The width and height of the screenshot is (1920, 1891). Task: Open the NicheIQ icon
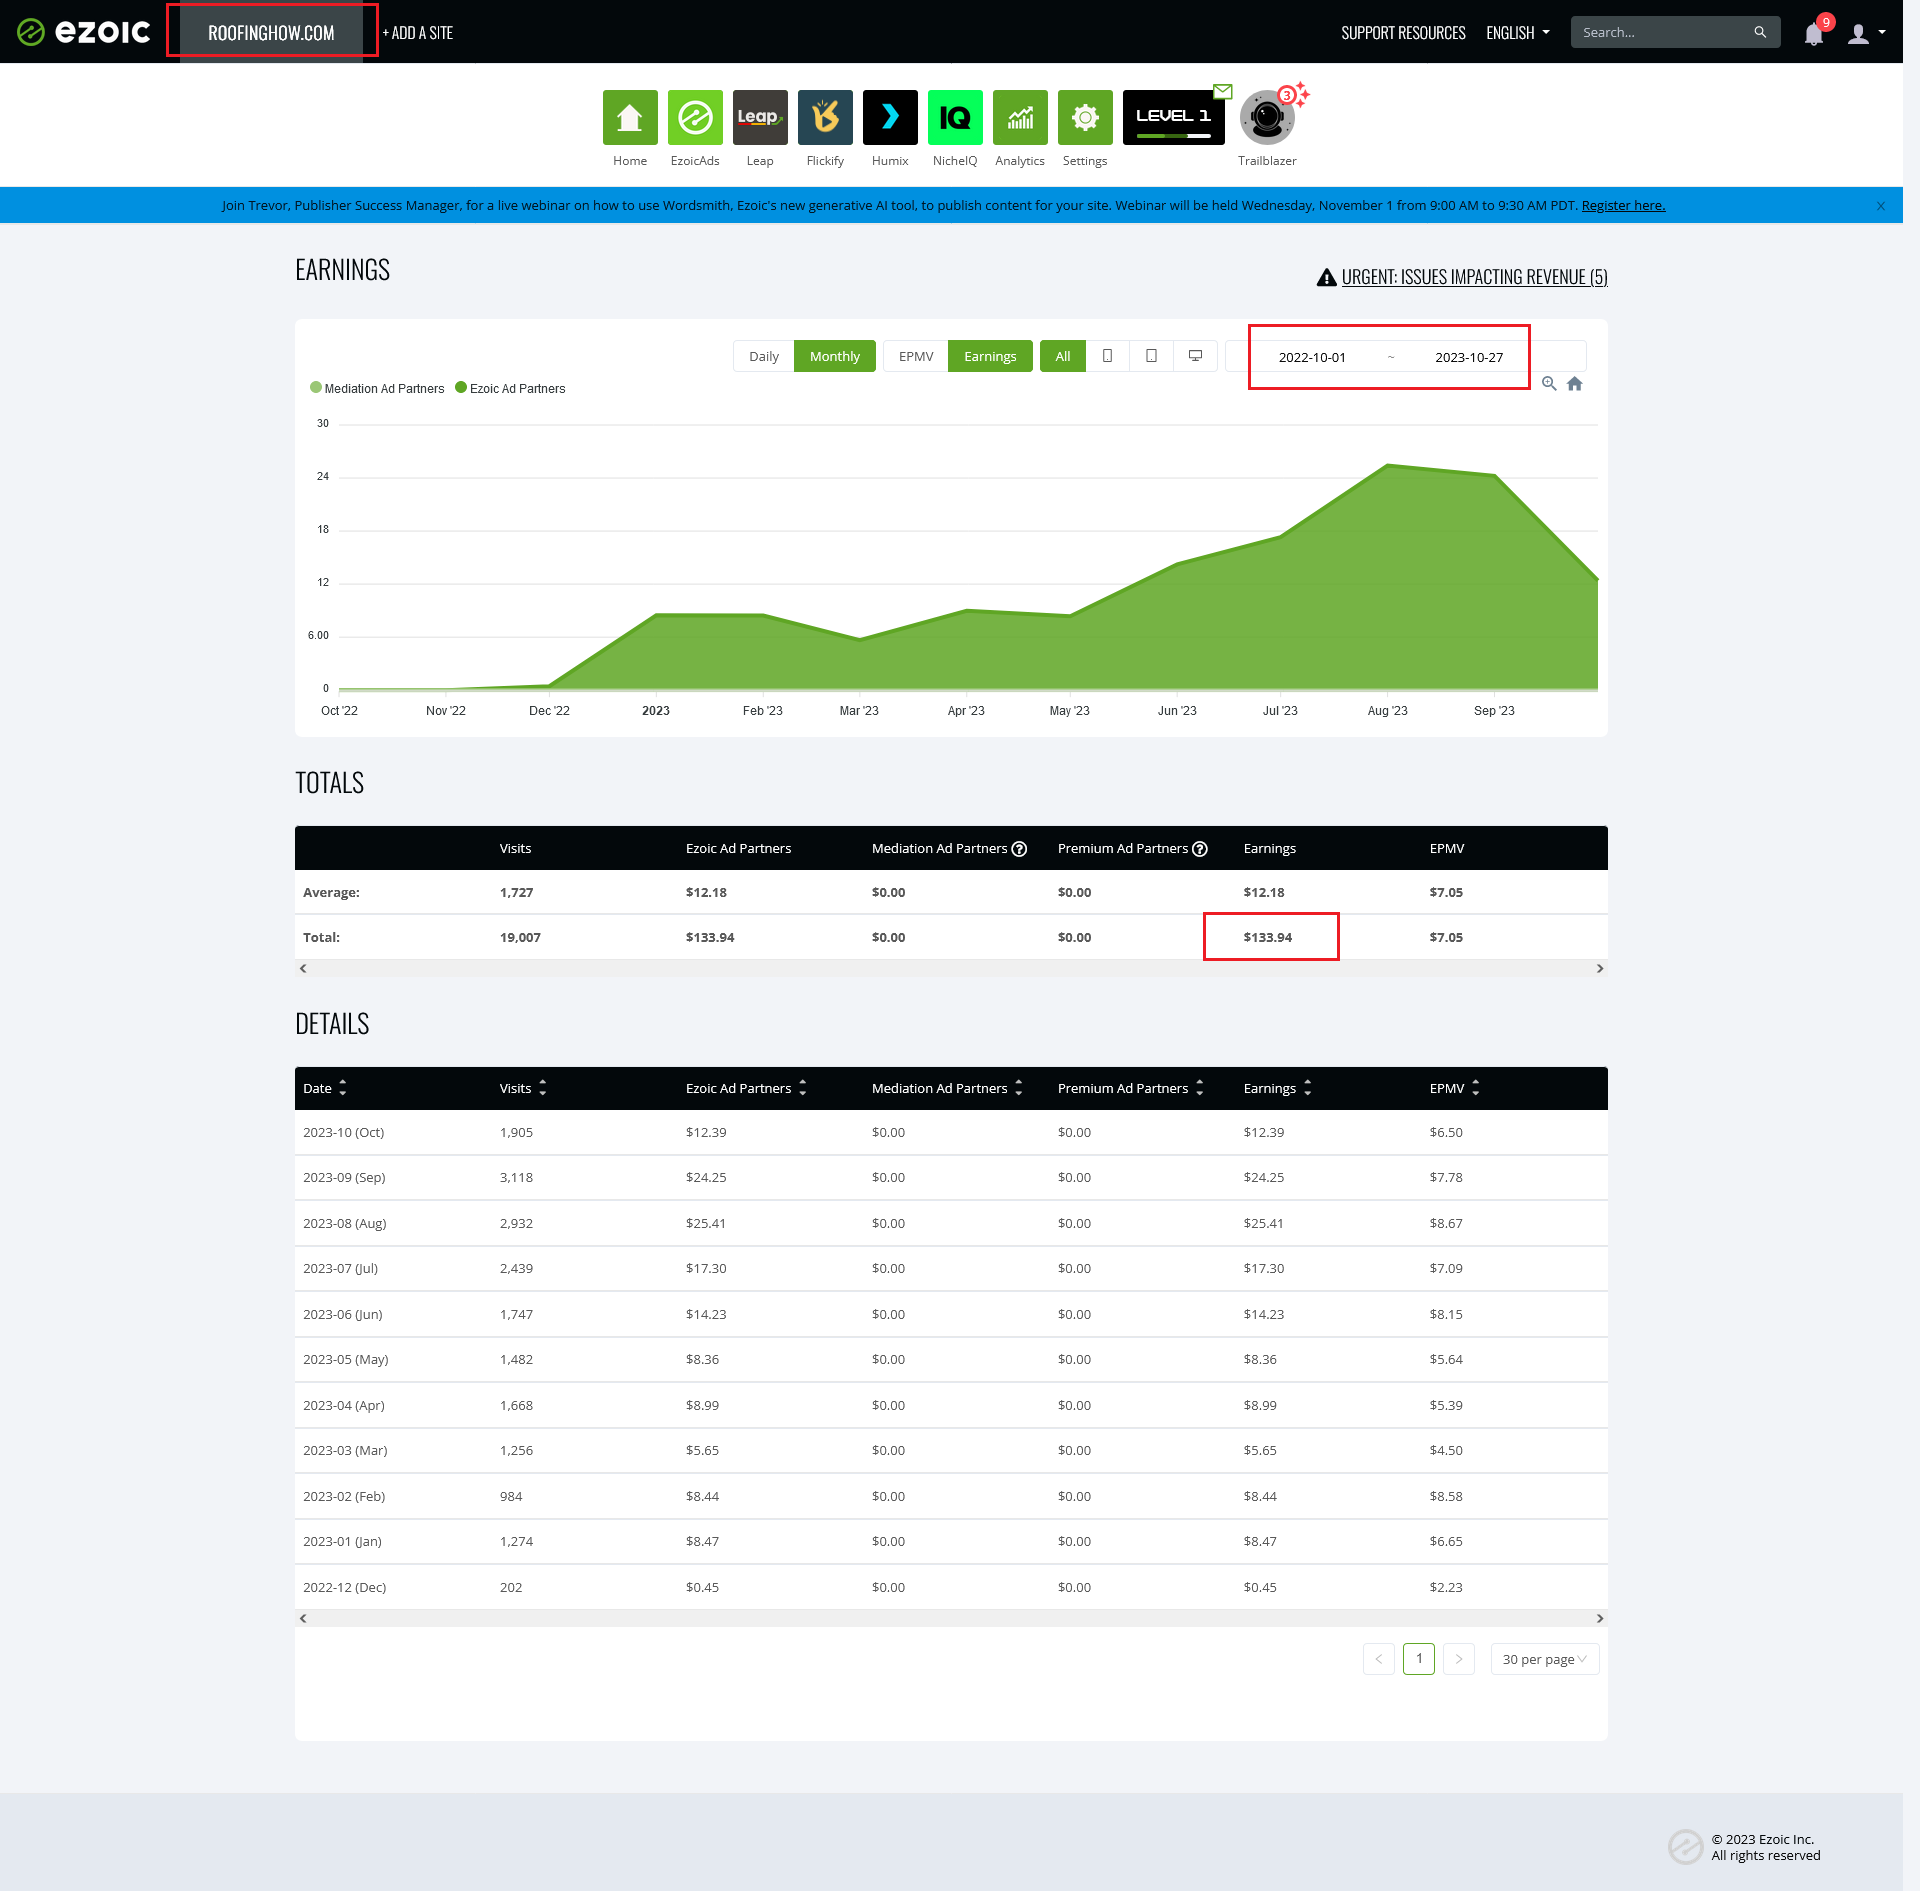[x=955, y=118]
